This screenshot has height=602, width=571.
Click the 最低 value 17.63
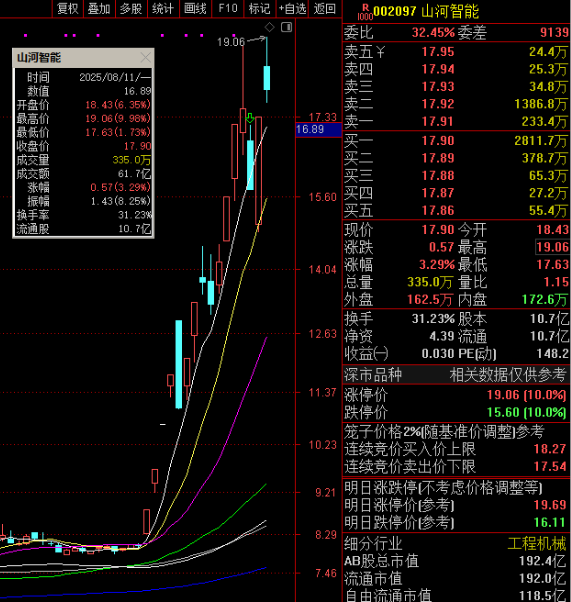tap(552, 265)
